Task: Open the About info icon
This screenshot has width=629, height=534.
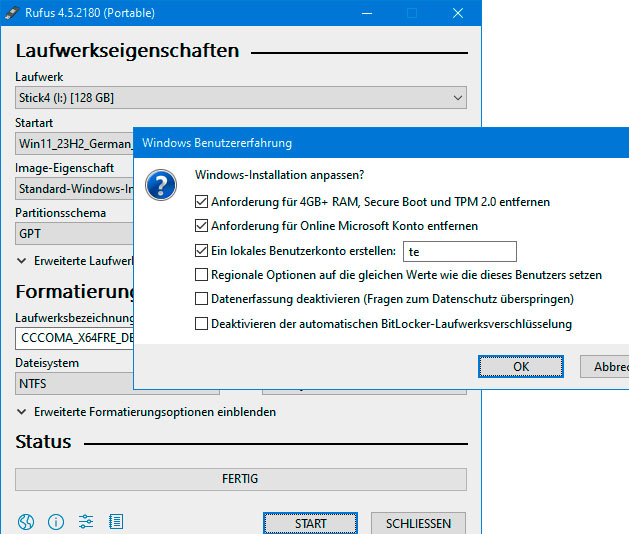Action: (56, 522)
